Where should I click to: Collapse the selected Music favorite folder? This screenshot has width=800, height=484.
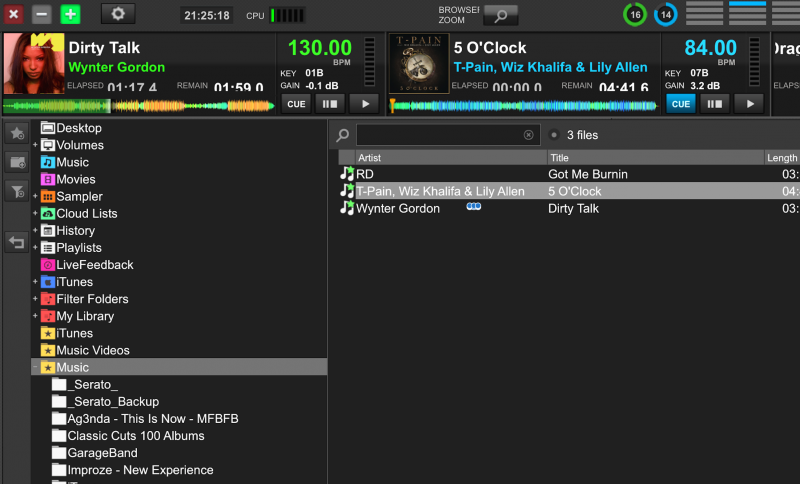[x=35, y=367]
